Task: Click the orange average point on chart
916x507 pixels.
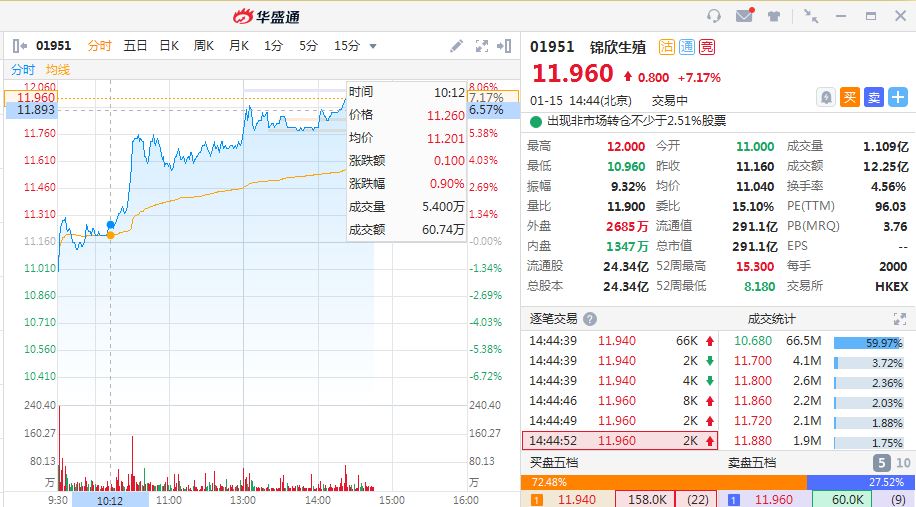Action: click(x=110, y=235)
